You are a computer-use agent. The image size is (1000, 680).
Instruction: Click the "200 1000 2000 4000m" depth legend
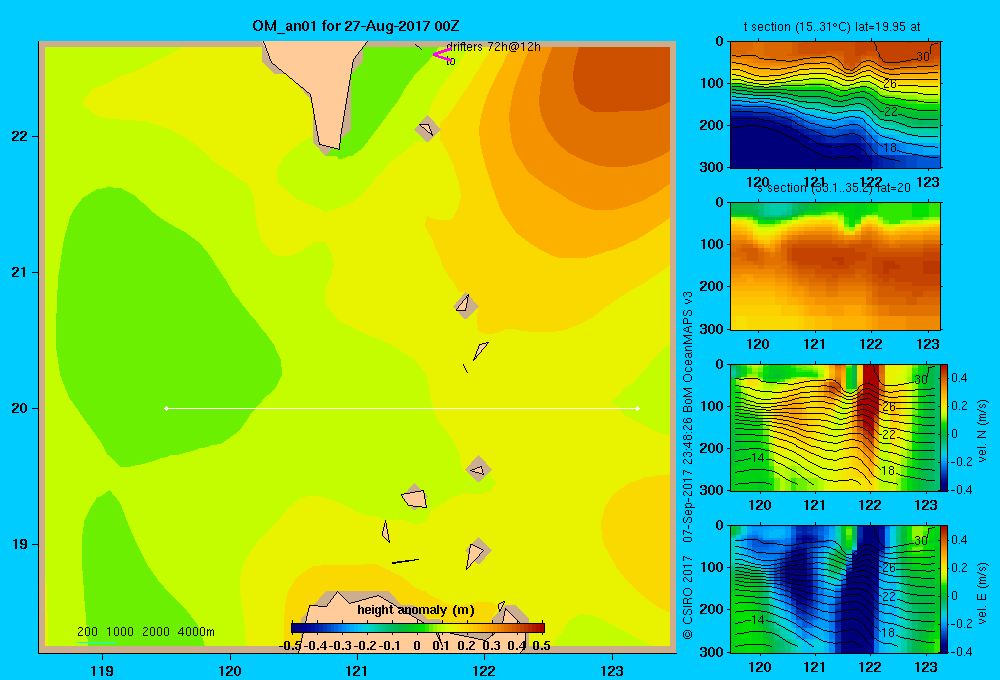[145, 632]
